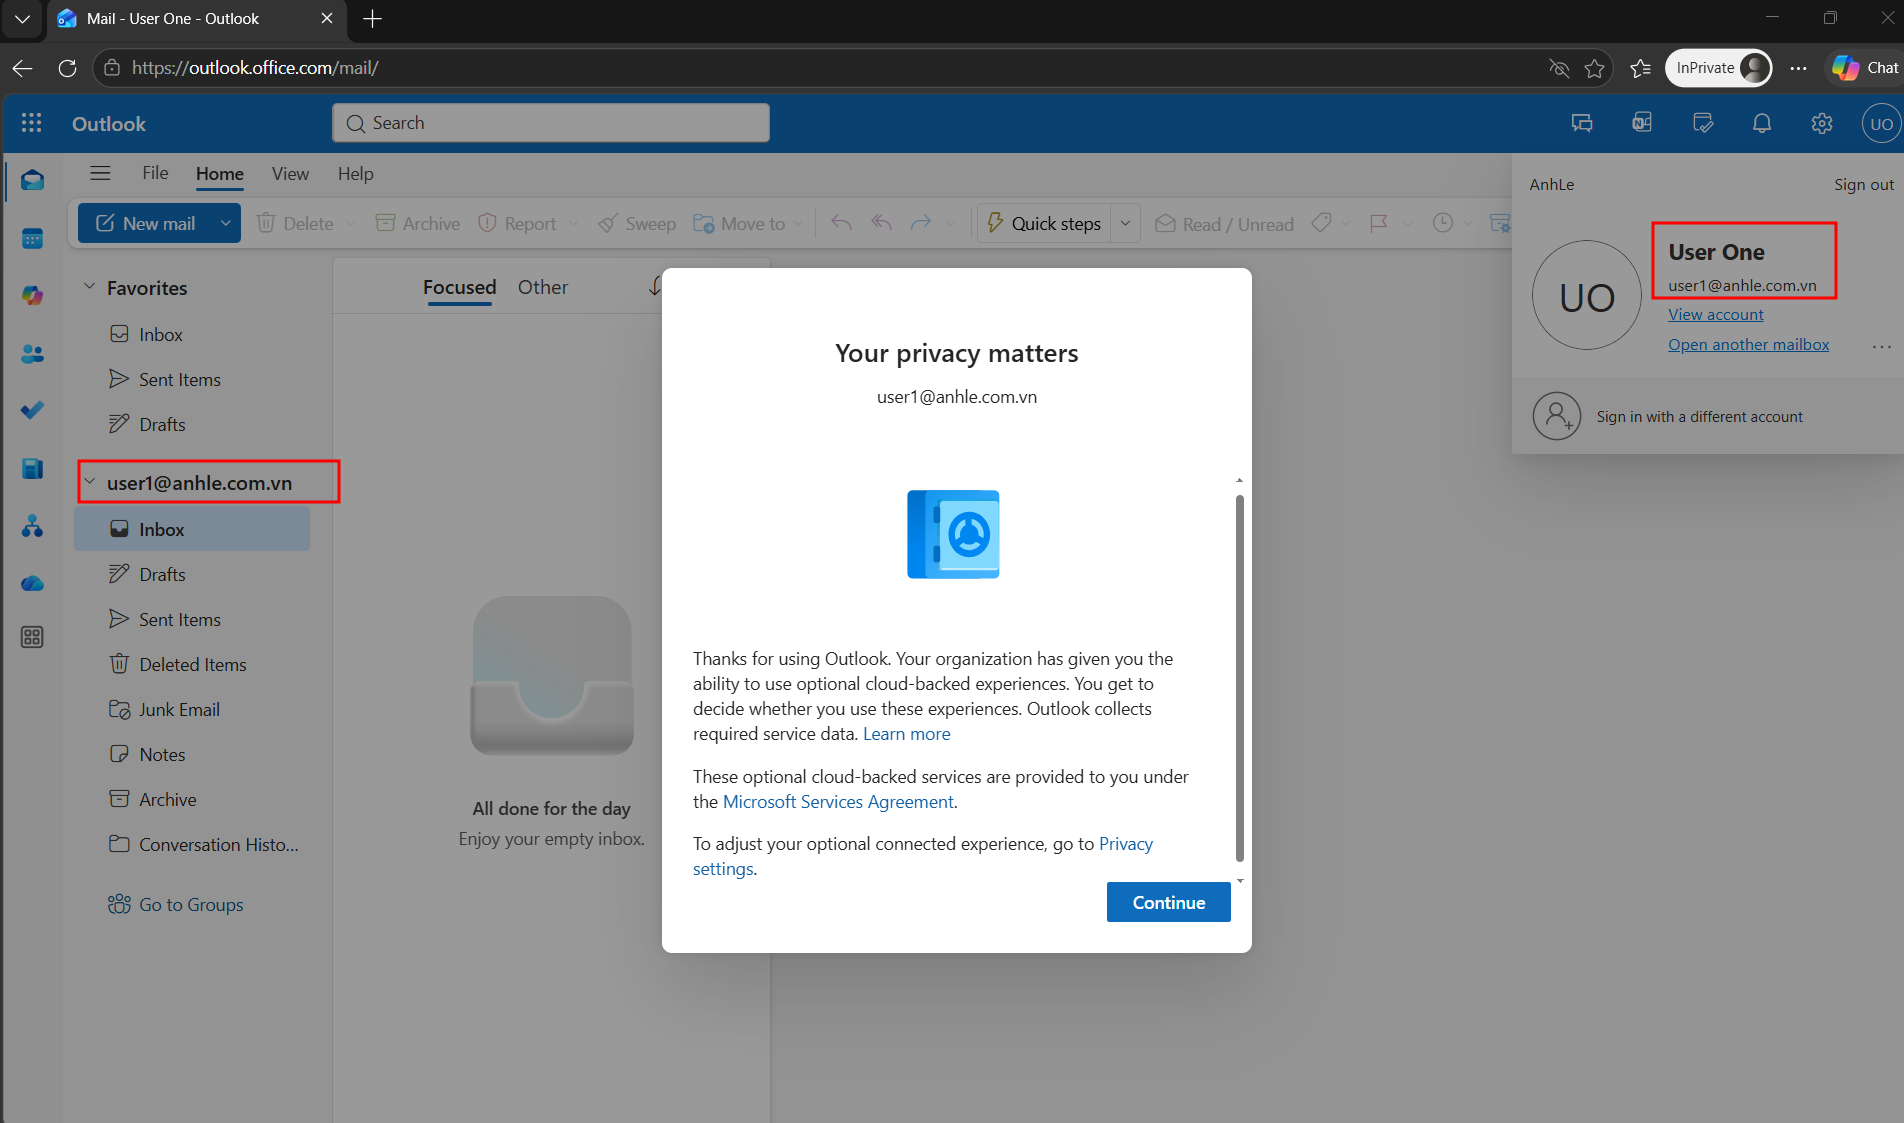This screenshot has height=1123, width=1904.
Task: Open the Calendar app in the left rail
Action: click(x=32, y=238)
